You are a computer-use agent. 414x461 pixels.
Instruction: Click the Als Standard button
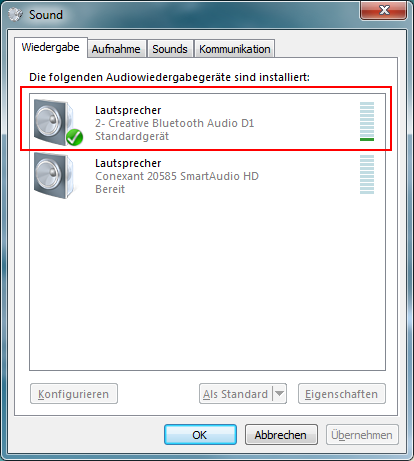tap(236, 394)
